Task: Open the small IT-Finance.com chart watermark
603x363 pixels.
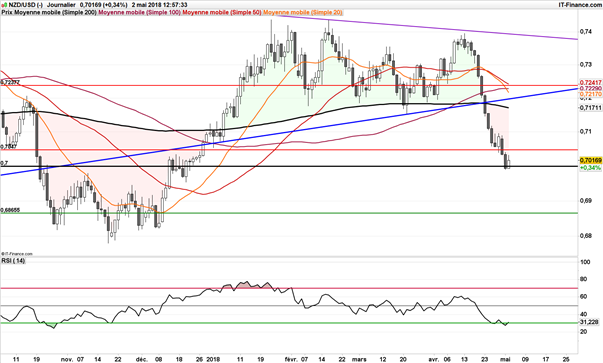Action: tap(17, 254)
